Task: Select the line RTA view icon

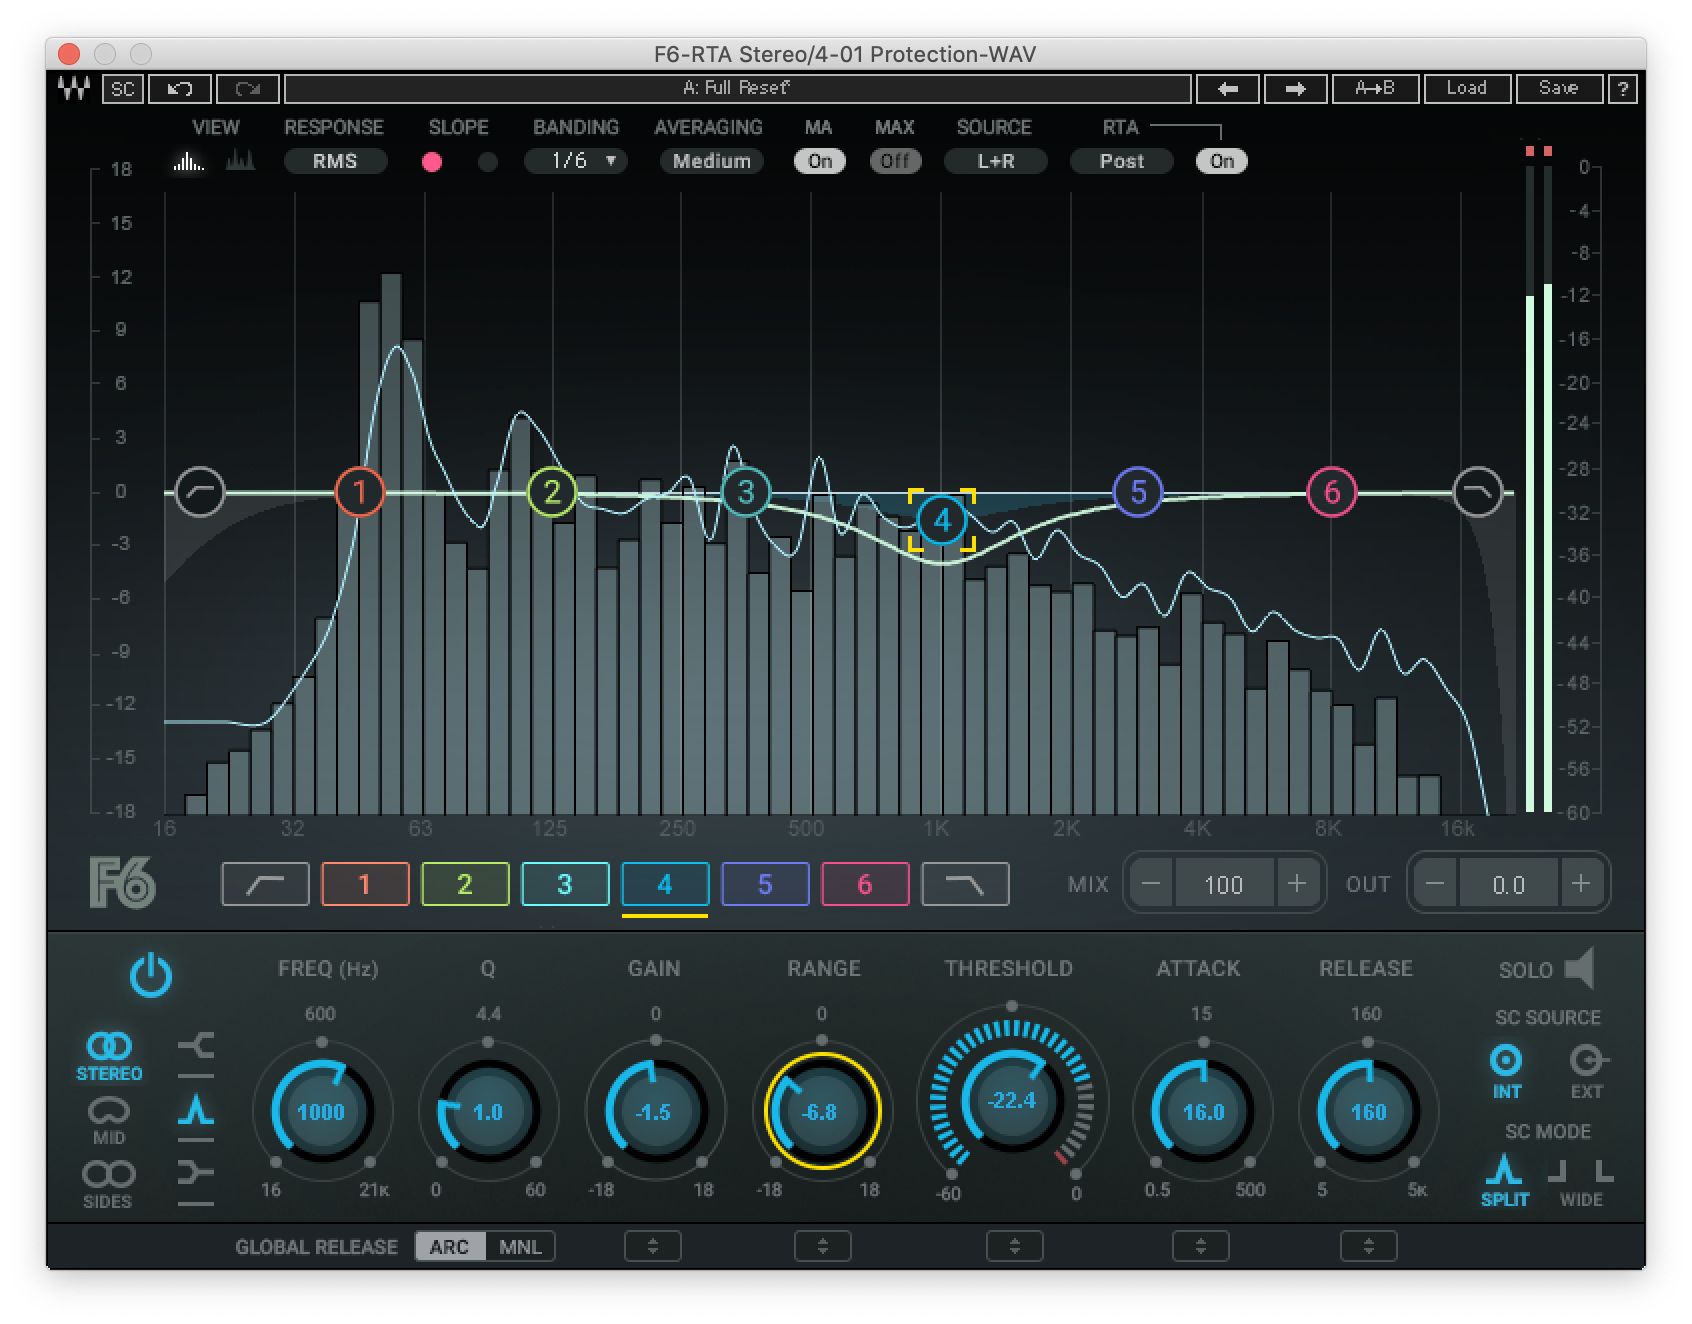Action: point(241,160)
